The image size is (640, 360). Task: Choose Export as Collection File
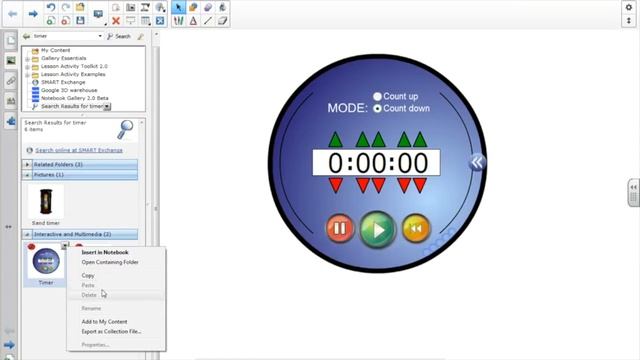111,331
